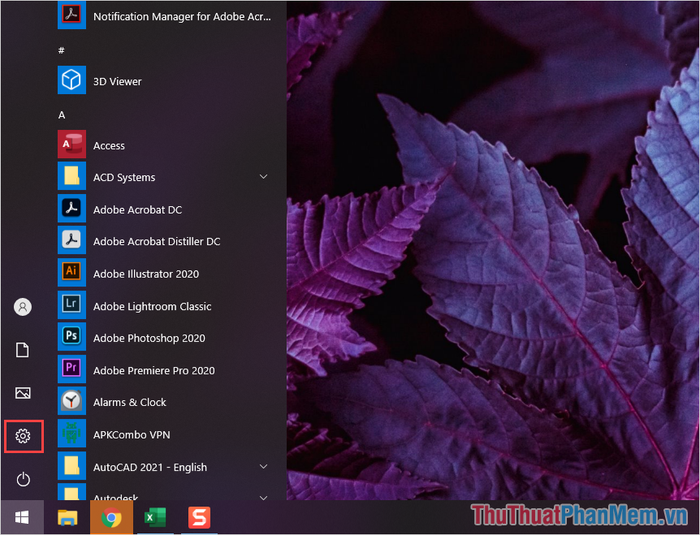Viewport: 700px width, 535px height.
Task: Open File Explorer from the taskbar
Action: tap(67, 518)
